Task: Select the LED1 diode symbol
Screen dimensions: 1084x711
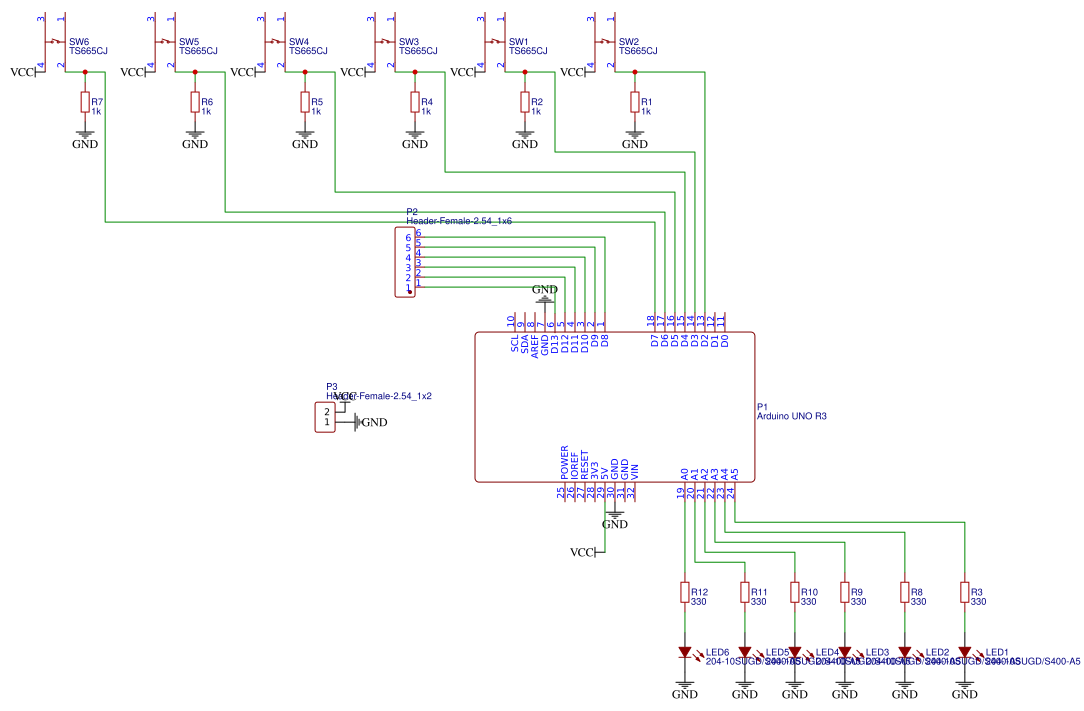Action: [965, 652]
